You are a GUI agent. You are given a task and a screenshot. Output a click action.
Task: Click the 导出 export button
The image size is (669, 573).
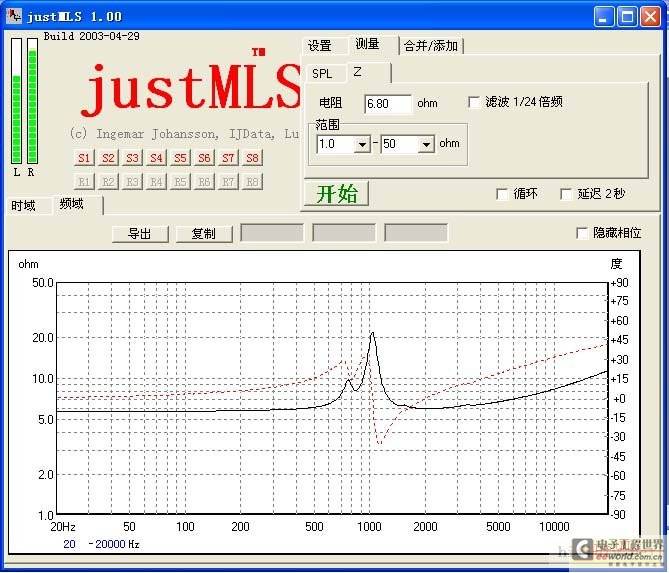coord(140,233)
